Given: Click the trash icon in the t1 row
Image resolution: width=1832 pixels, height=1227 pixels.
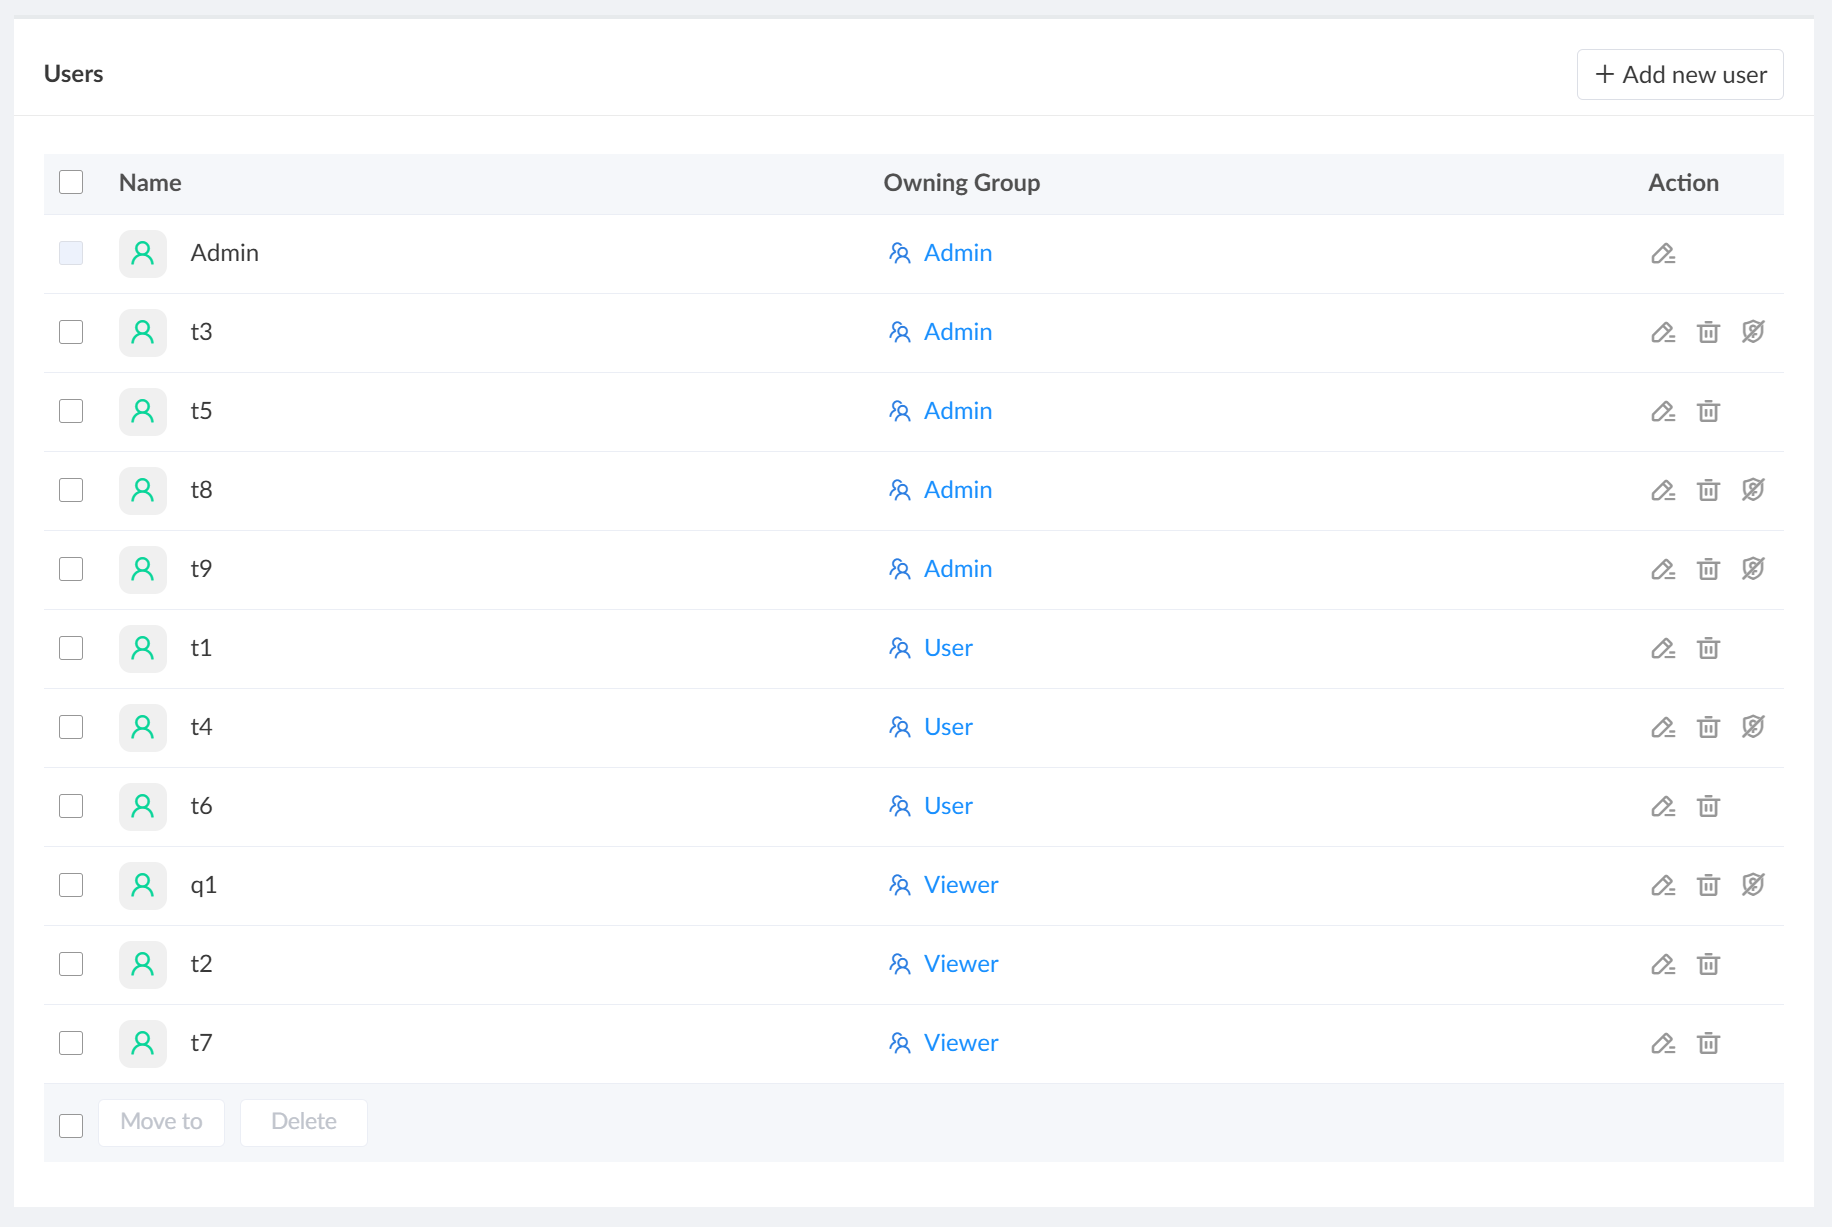Looking at the screenshot, I should click(x=1708, y=649).
